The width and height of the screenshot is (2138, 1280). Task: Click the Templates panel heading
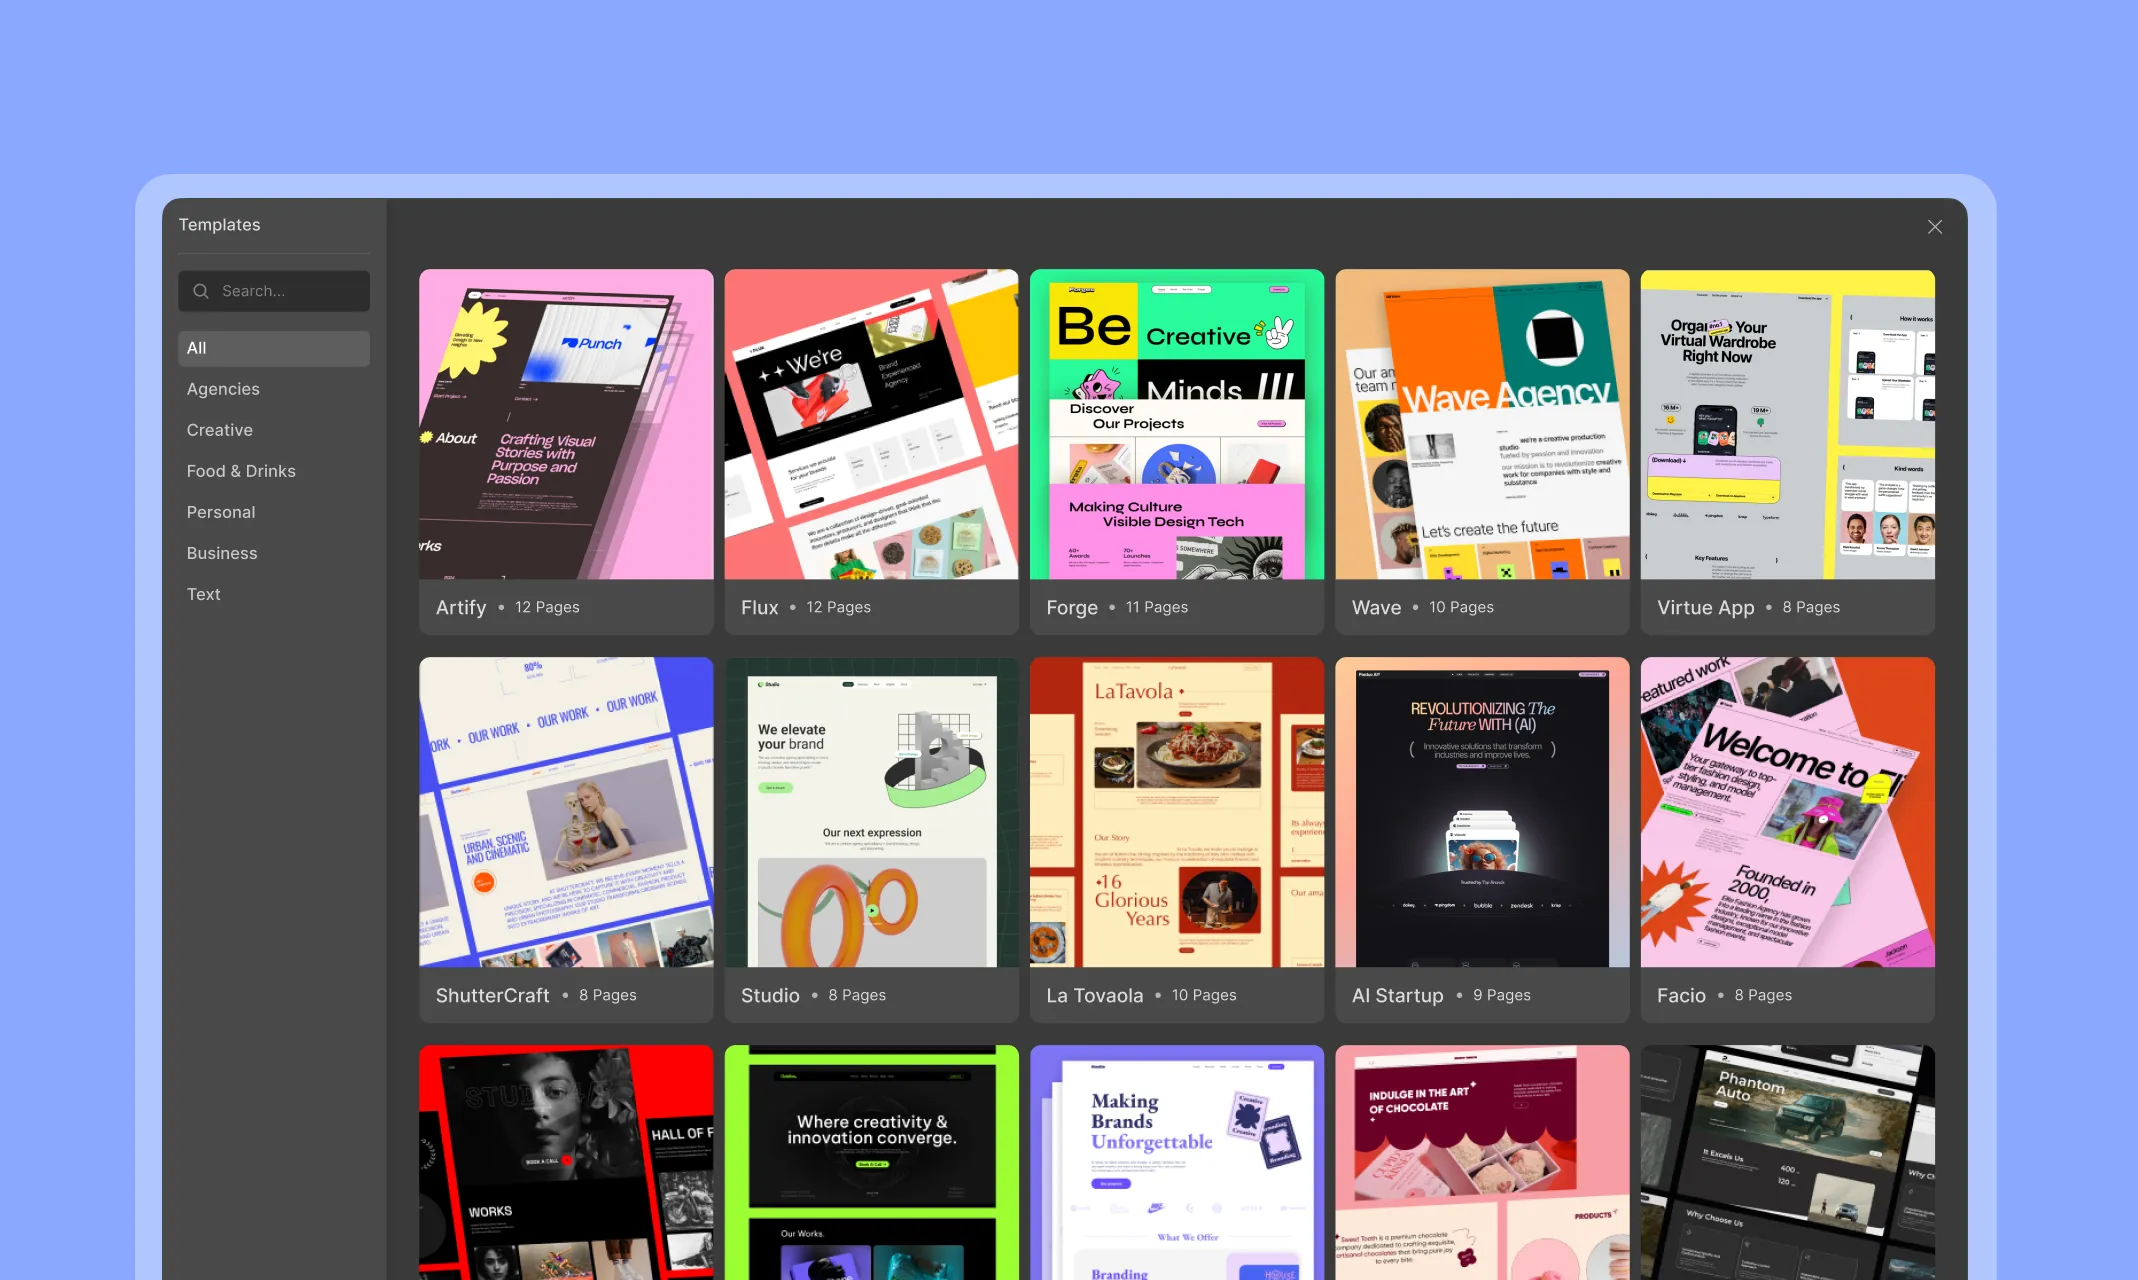click(219, 225)
